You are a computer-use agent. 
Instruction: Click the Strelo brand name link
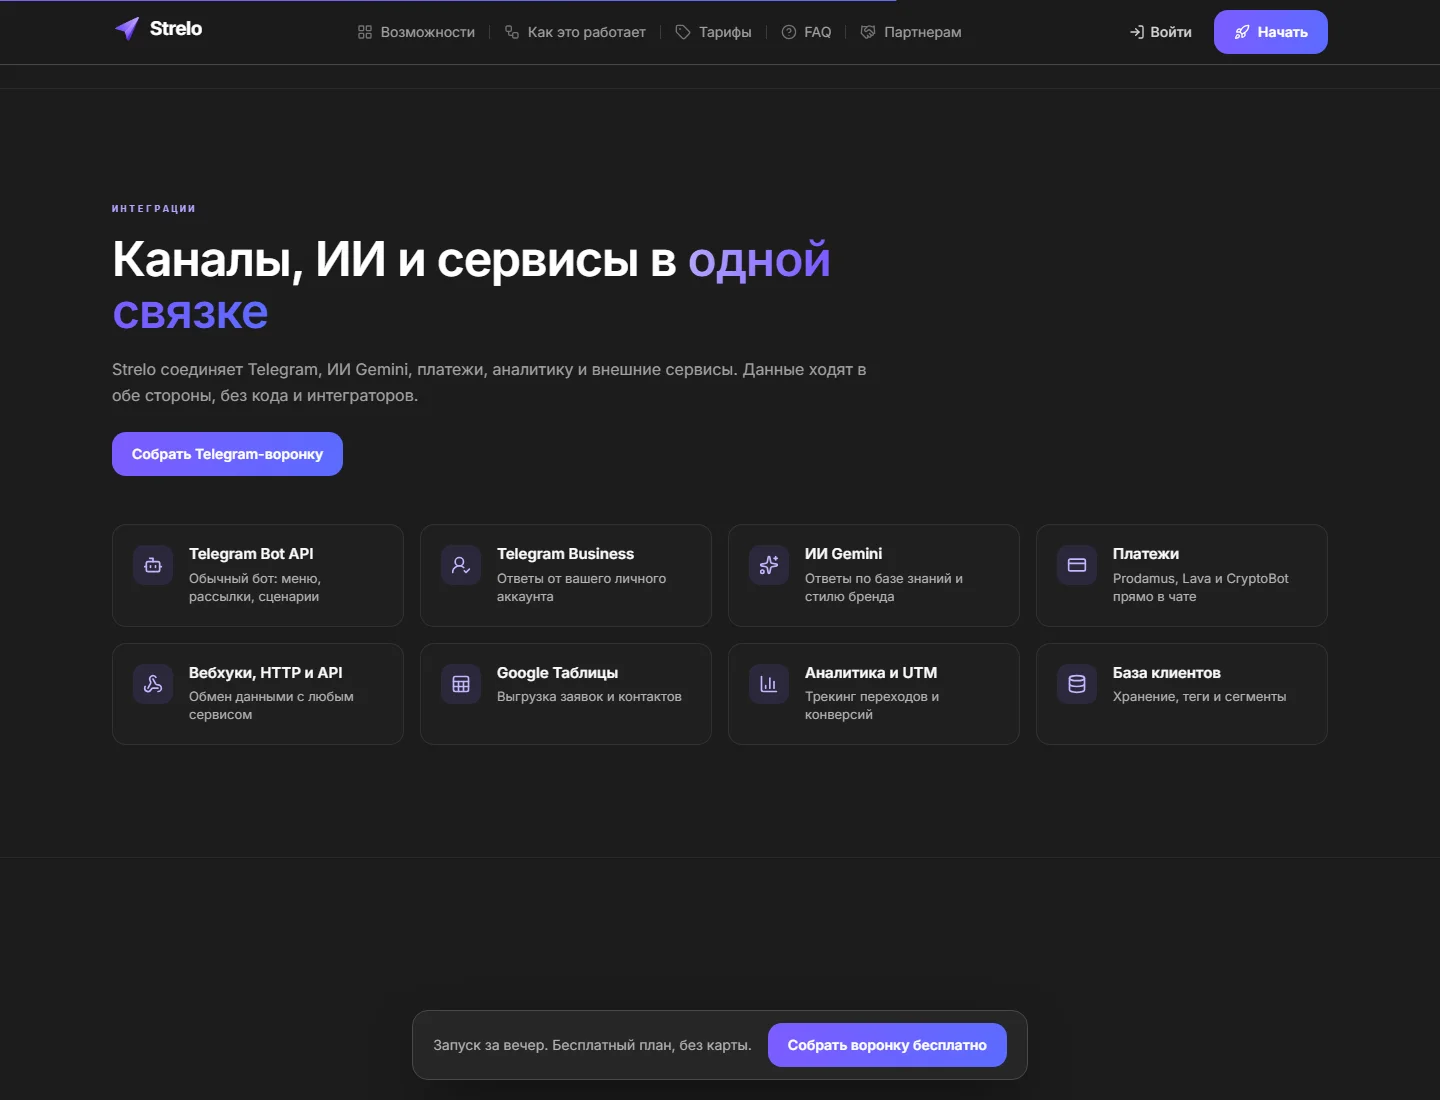[176, 29]
